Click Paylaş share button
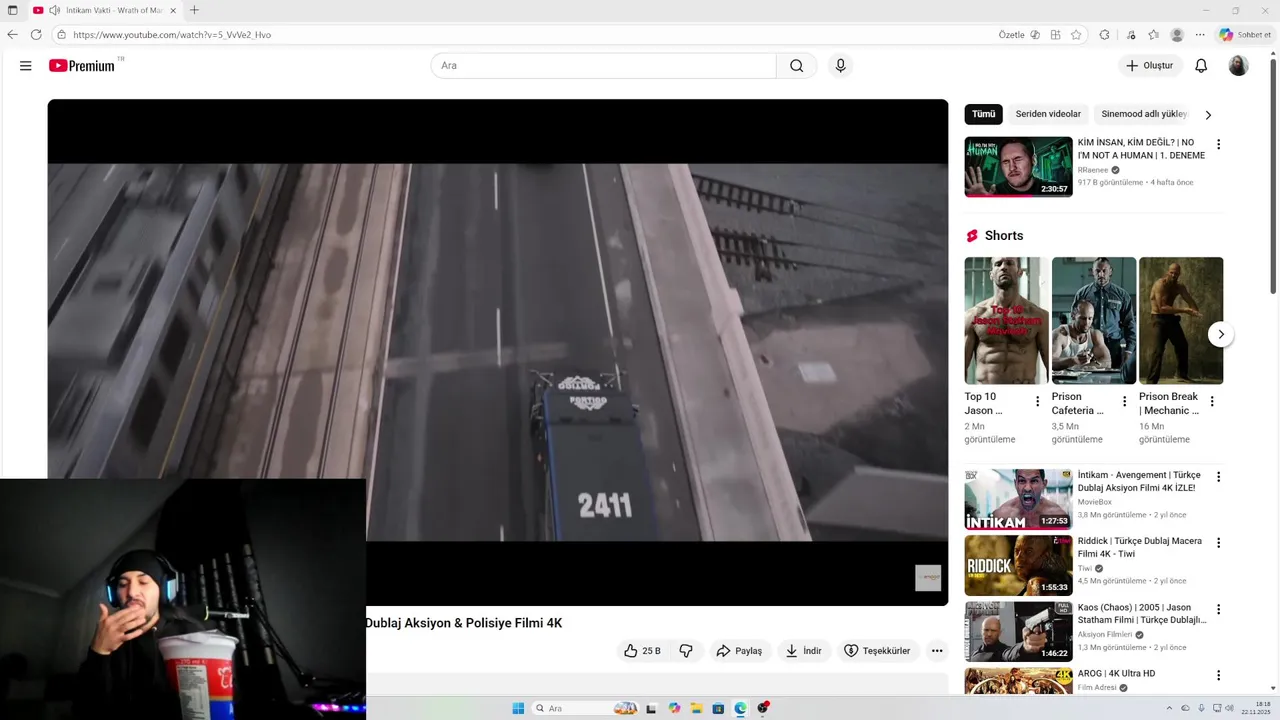The image size is (1280, 720). point(739,651)
